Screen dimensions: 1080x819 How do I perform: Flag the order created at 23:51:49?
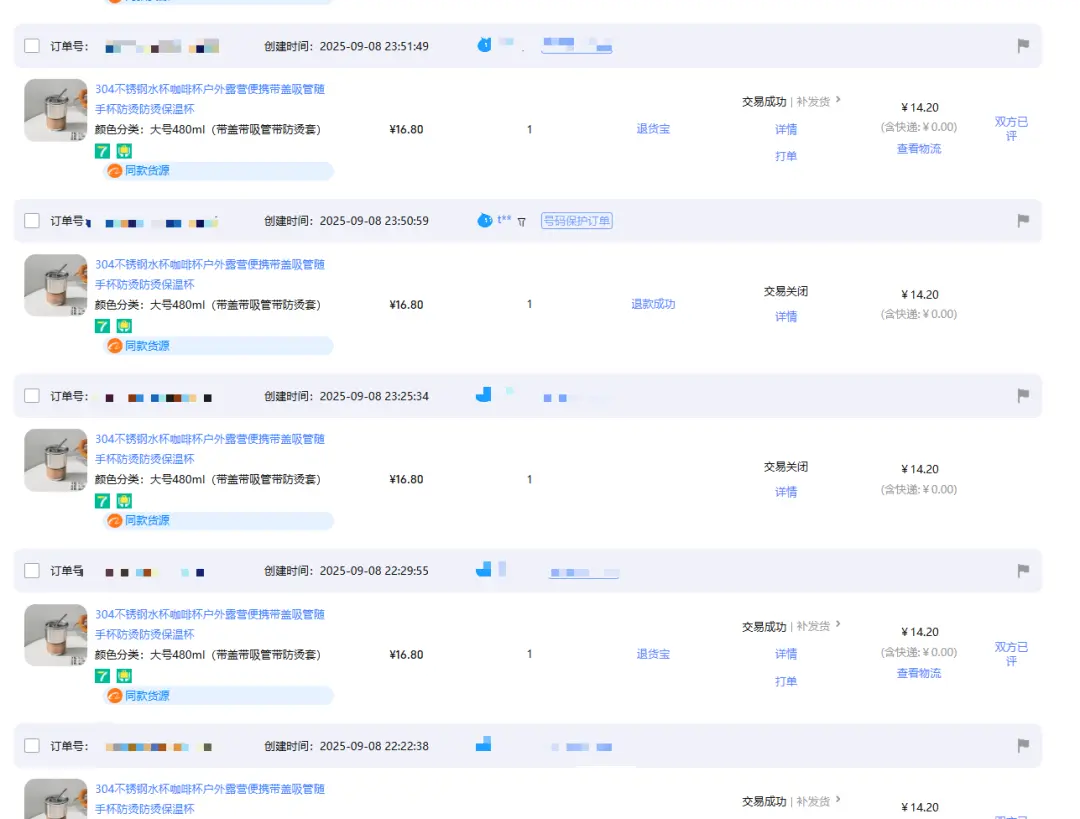click(x=1023, y=46)
